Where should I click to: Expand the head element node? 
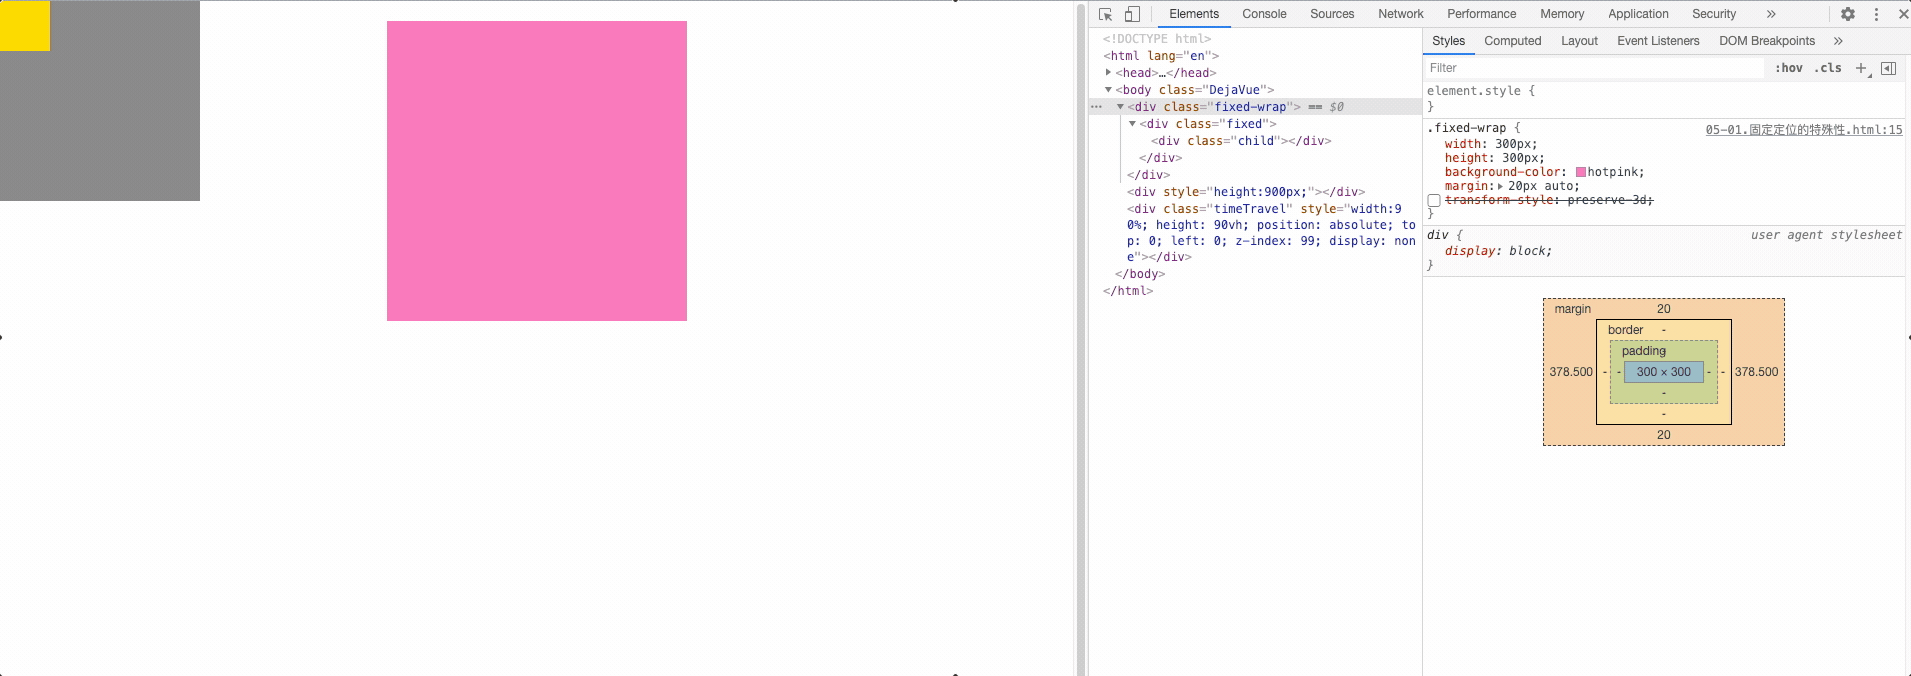click(1108, 73)
